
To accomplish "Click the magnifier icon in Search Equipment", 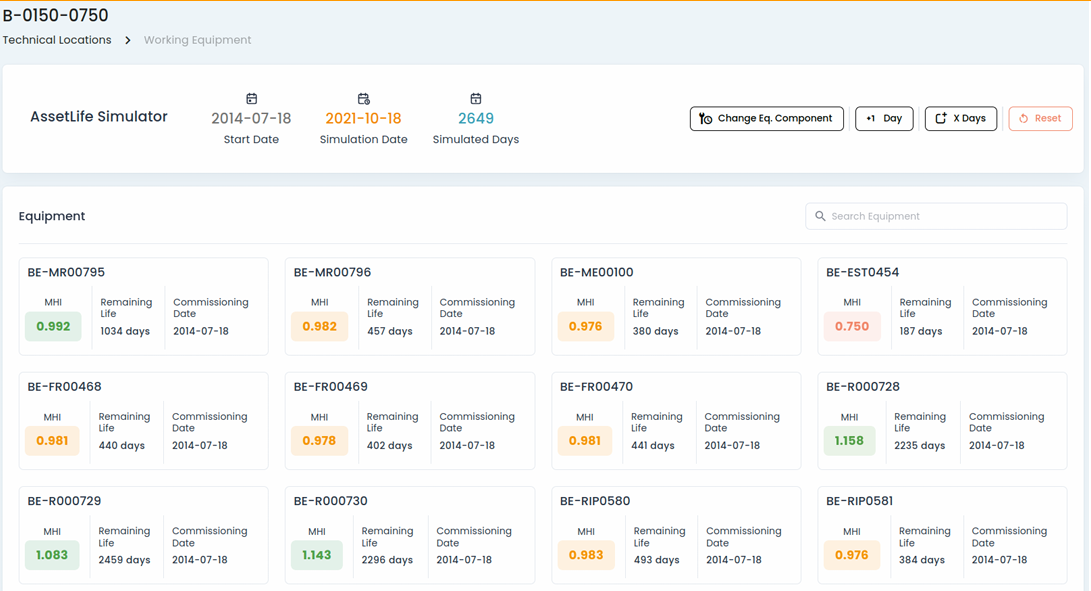I will [x=820, y=216].
